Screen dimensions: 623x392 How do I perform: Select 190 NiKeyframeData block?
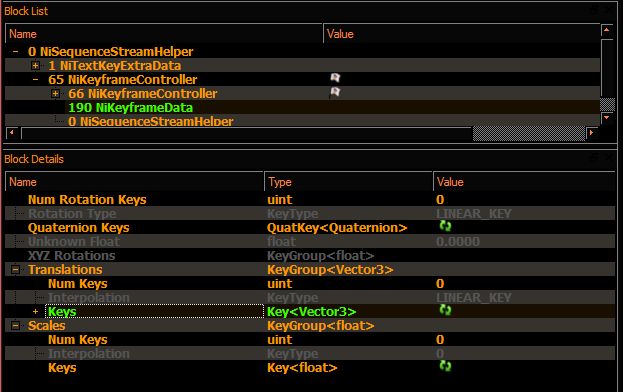point(130,108)
